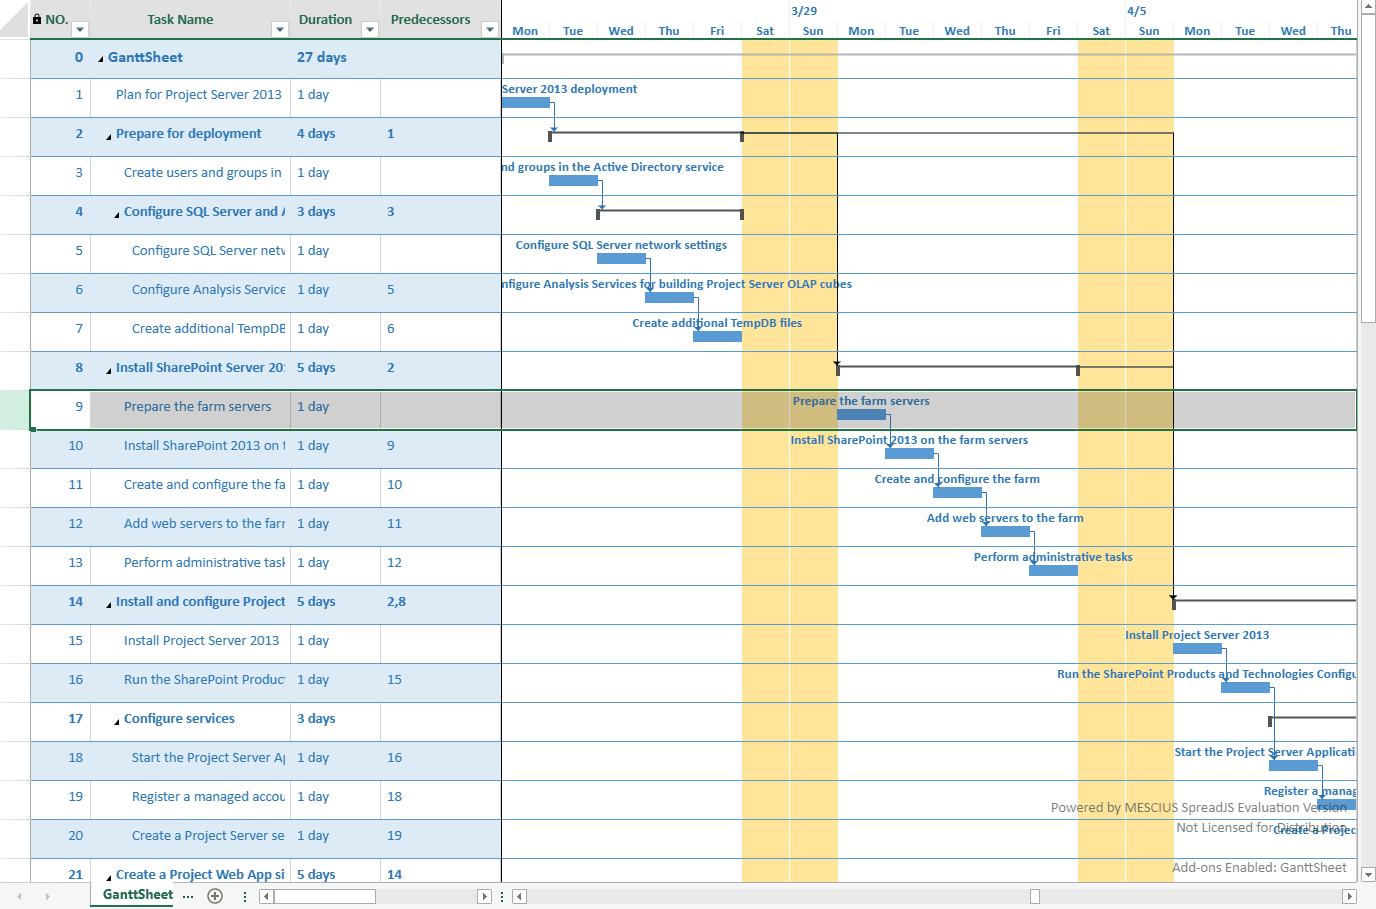
Task: Click the vertical scrollbar thumb
Action: pyautogui.click(x=1367, y=168)
